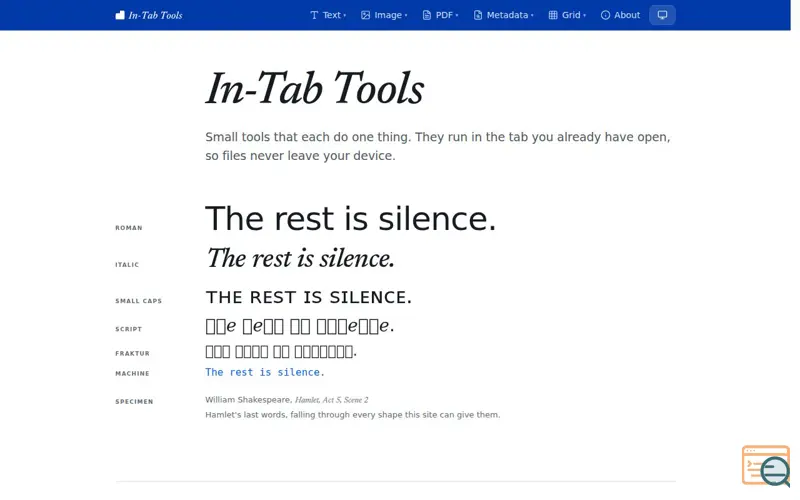Click the PDF document icon
This screenshot has height=500, width=800.
pos(427,15)
